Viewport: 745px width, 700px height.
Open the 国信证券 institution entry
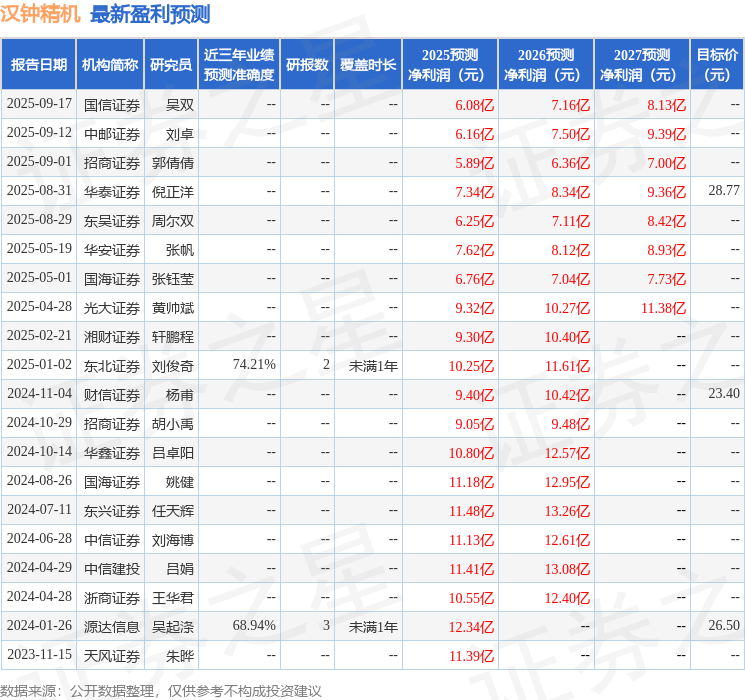112,105
